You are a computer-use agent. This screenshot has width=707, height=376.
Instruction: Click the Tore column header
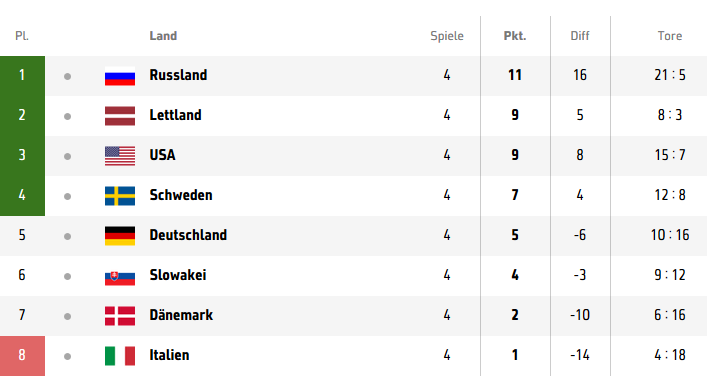tap(670, 36)
